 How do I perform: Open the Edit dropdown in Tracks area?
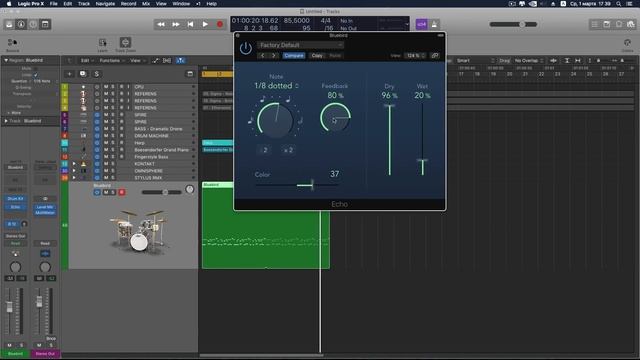(87, 60)
